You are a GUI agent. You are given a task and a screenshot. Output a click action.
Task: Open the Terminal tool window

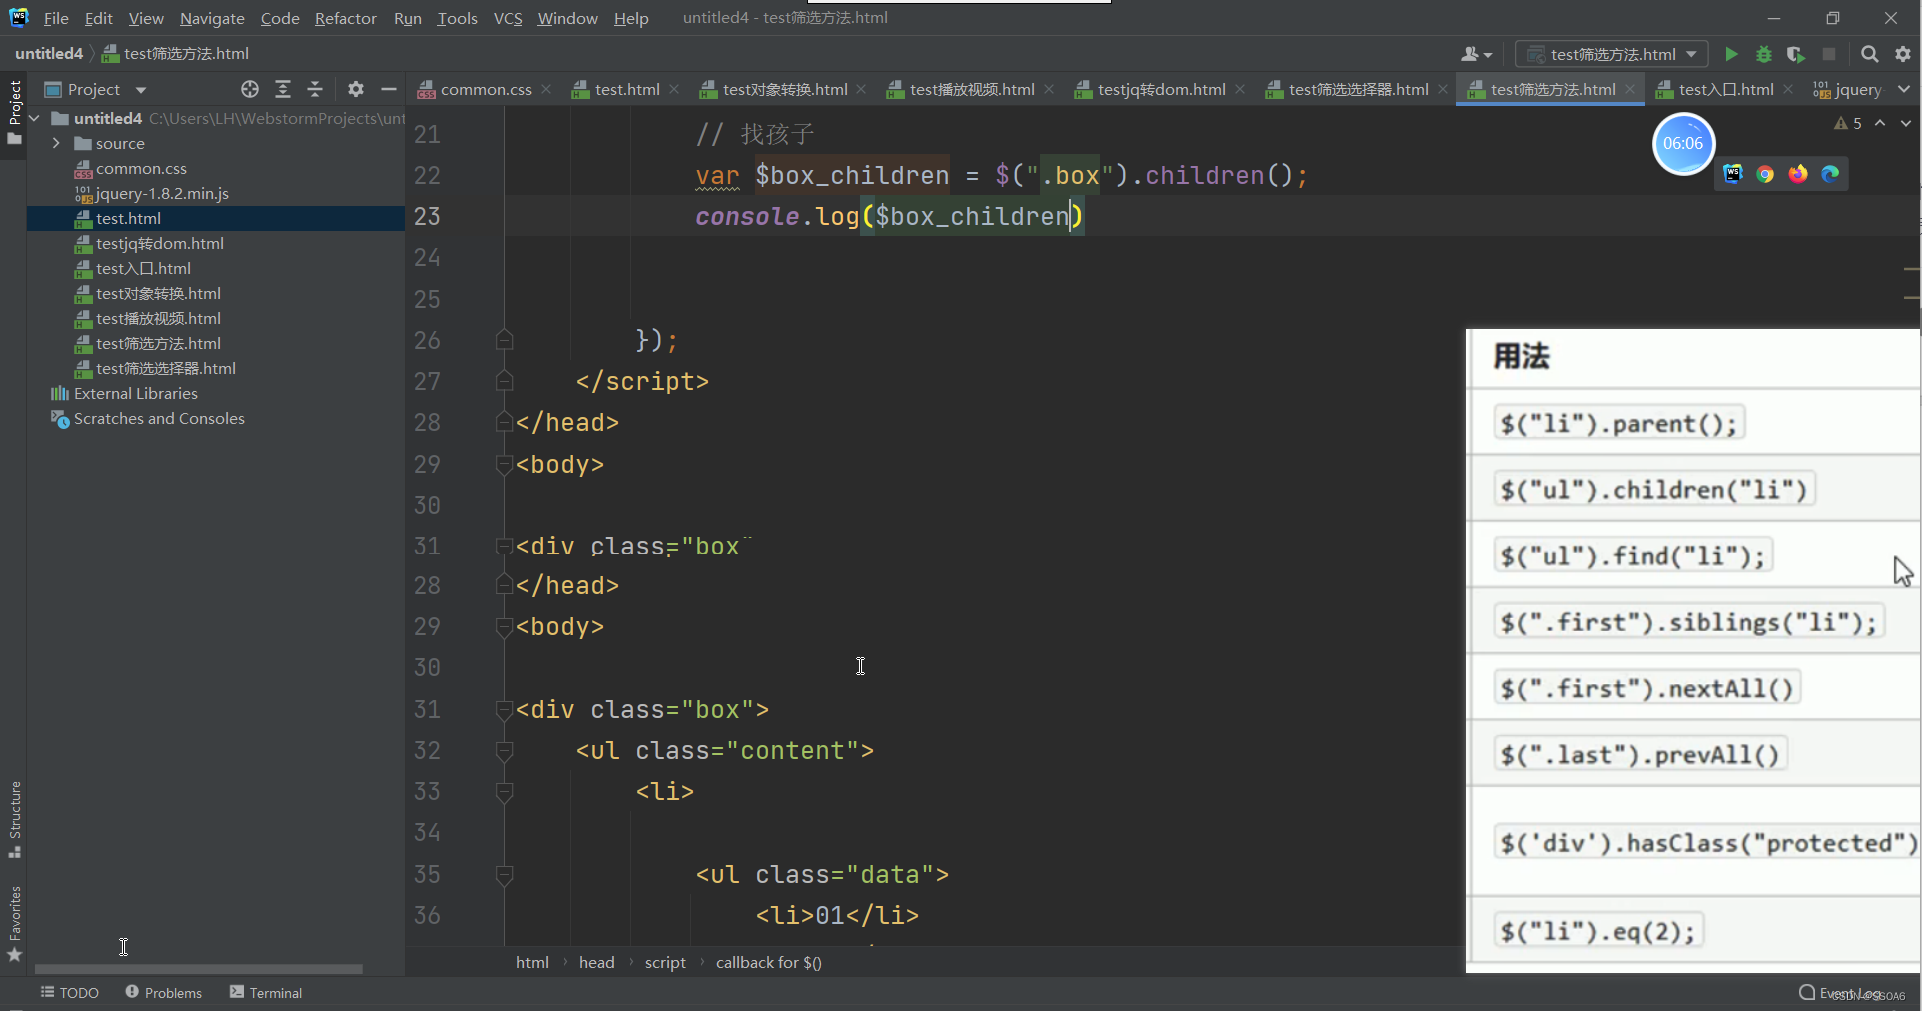point(266,992)
